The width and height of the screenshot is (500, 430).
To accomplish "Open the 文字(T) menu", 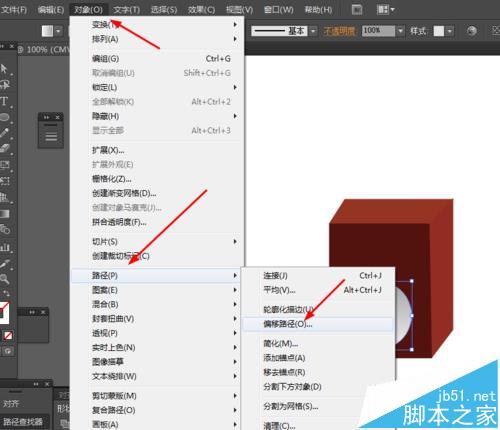I will pos(126,10).
